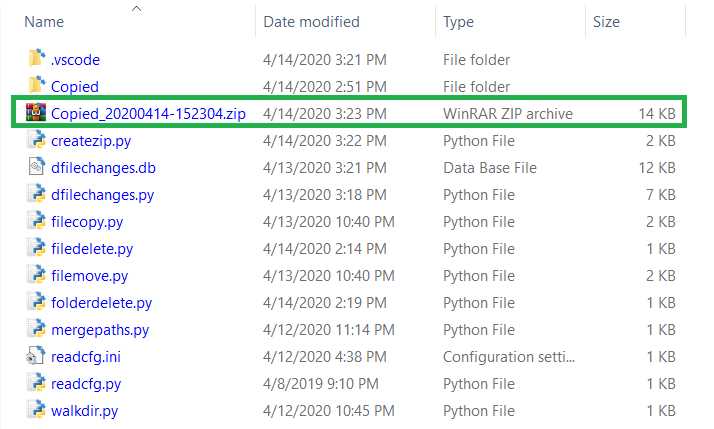Select the .vscode folder name
714x429 pixels.
click(x=76, y=60)
